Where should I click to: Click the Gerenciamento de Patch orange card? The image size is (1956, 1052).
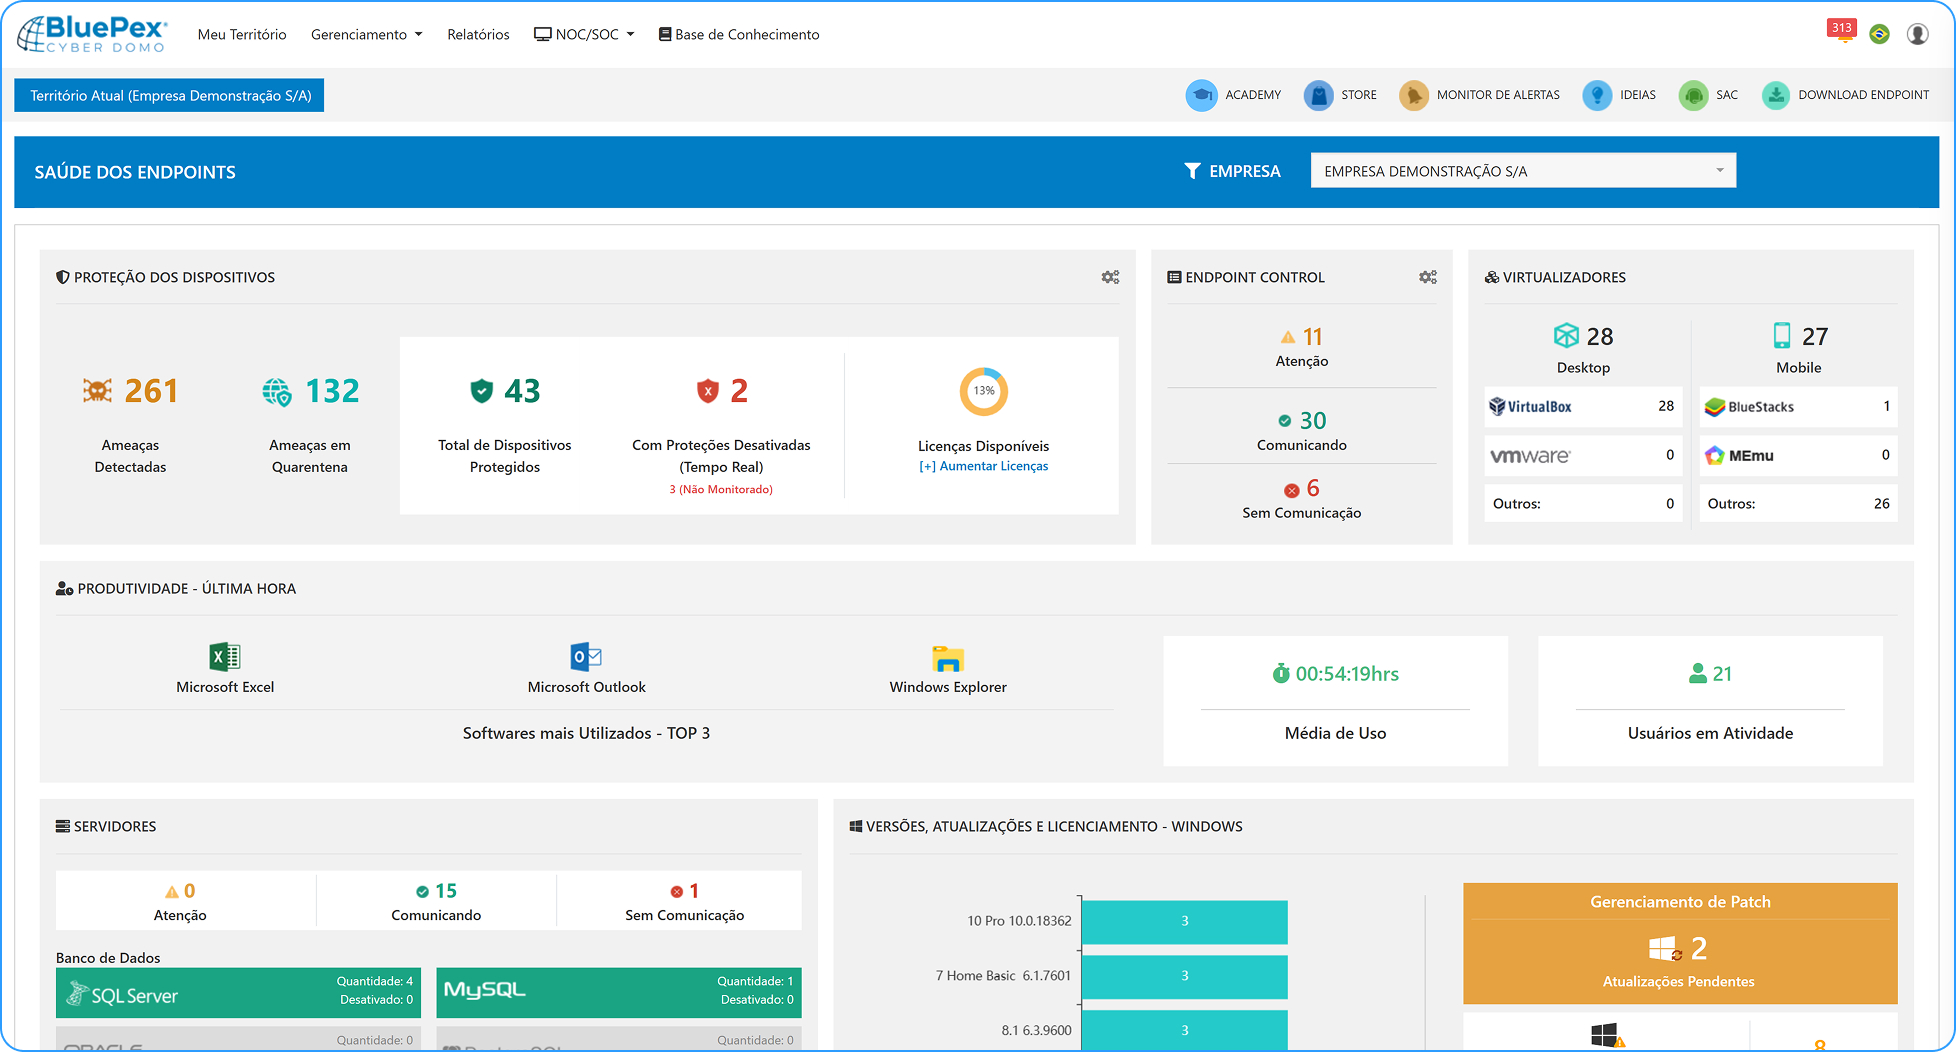tap(1680, 943)
